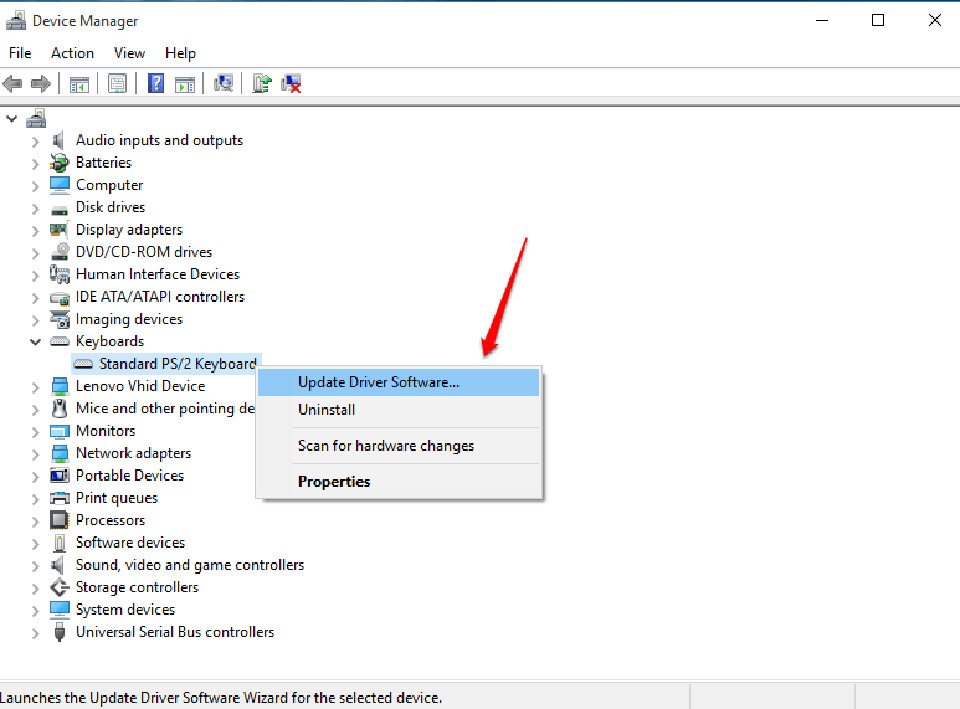Click Scan for hardware changes context option
The image size is (960, 709).
385,445
